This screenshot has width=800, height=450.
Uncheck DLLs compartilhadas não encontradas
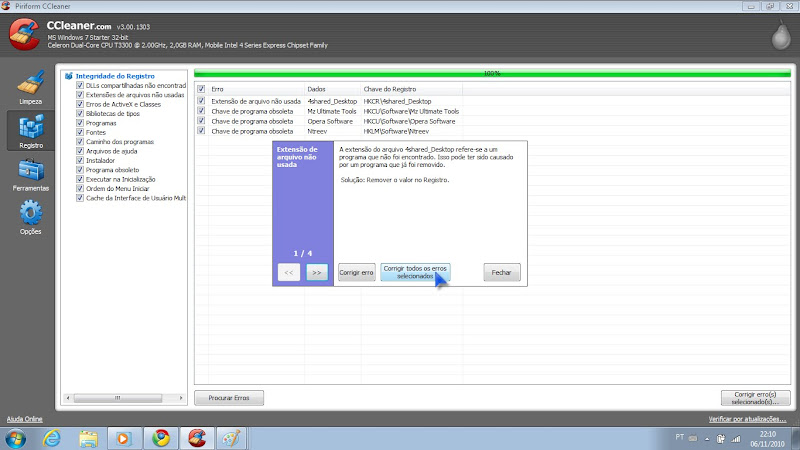pos(80,85)
